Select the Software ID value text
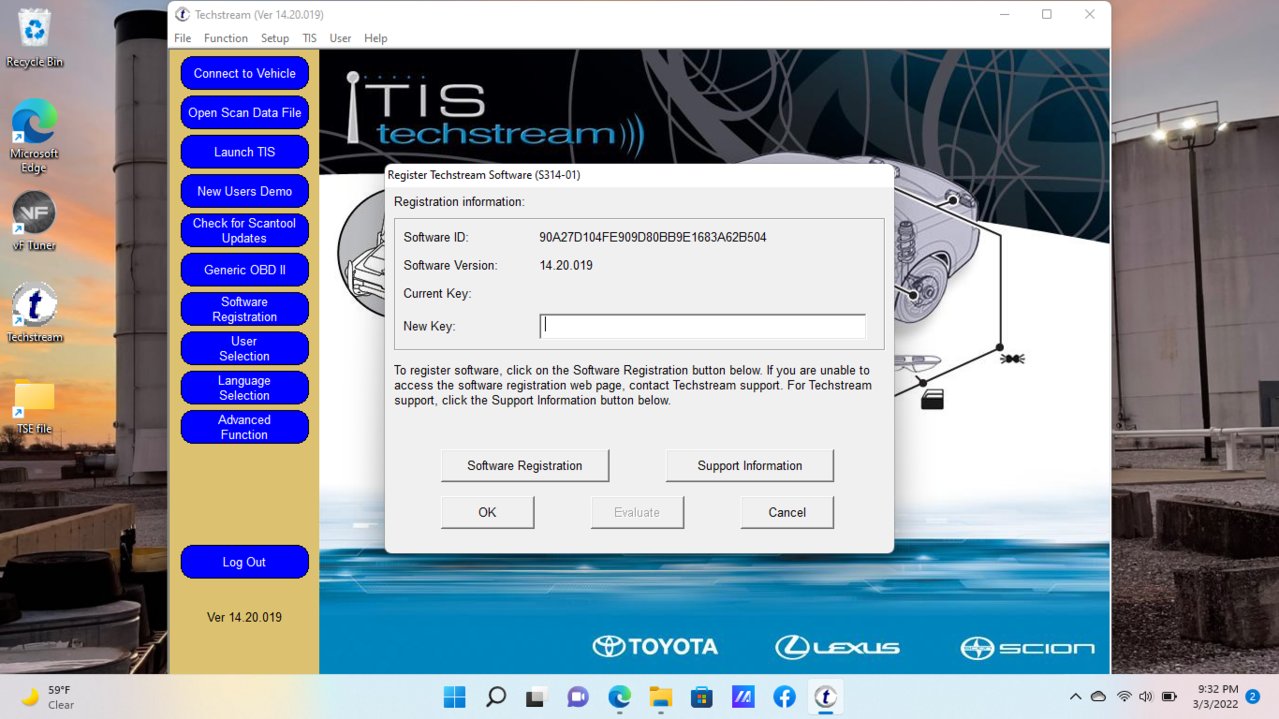The width and height of the screenshot is (1279, 719). [x=653, y=237]
